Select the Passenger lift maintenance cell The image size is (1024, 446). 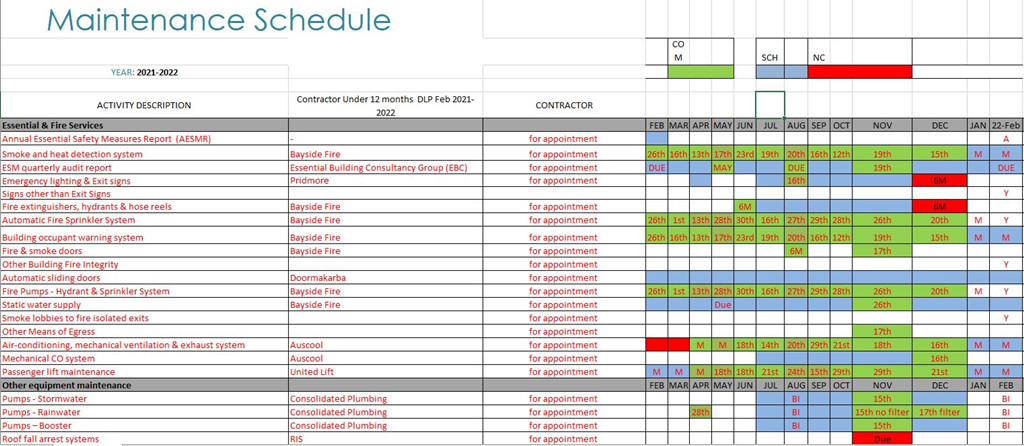point(144,372)
